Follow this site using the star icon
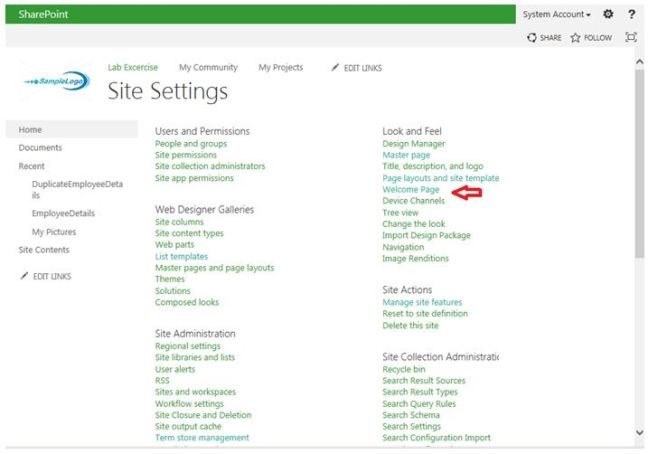This screenshot has width=650, height=454. point(575,38)
